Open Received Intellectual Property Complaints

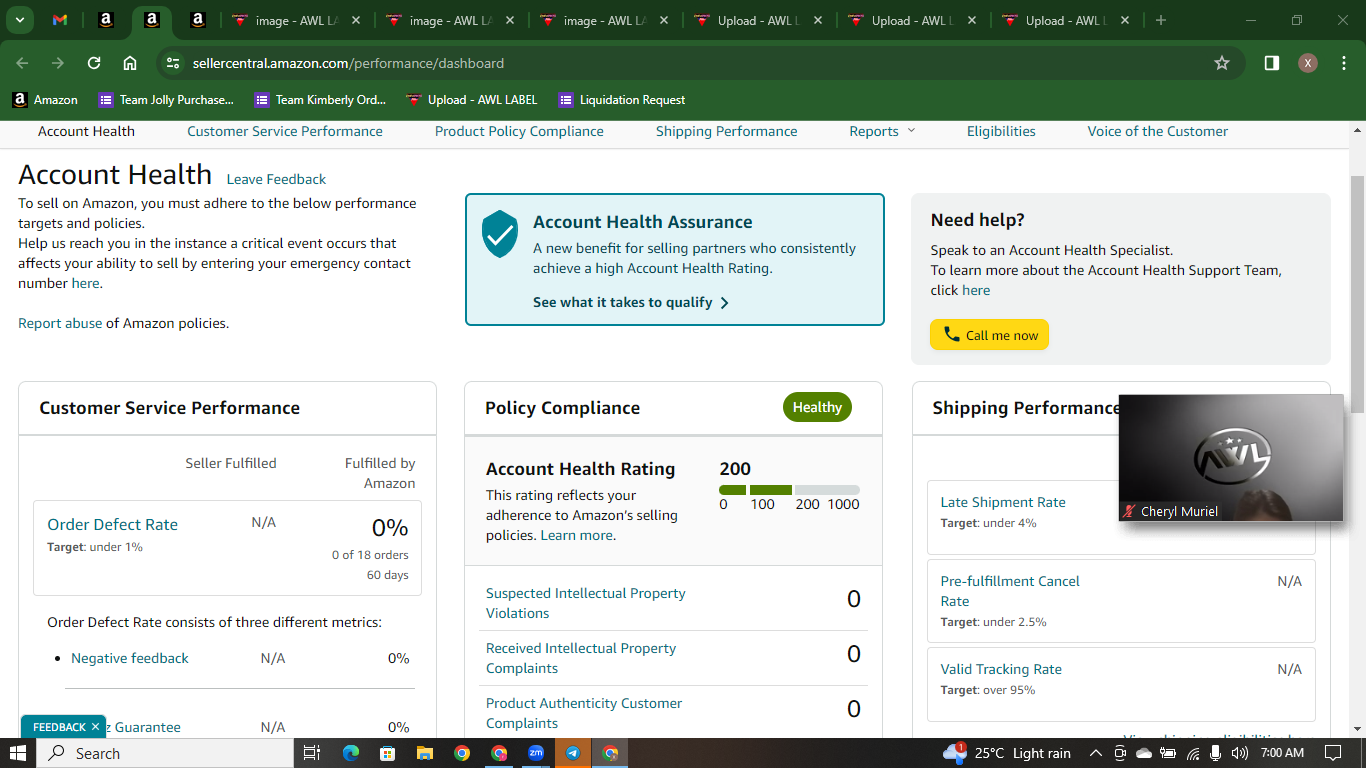[x=581, y=658]
